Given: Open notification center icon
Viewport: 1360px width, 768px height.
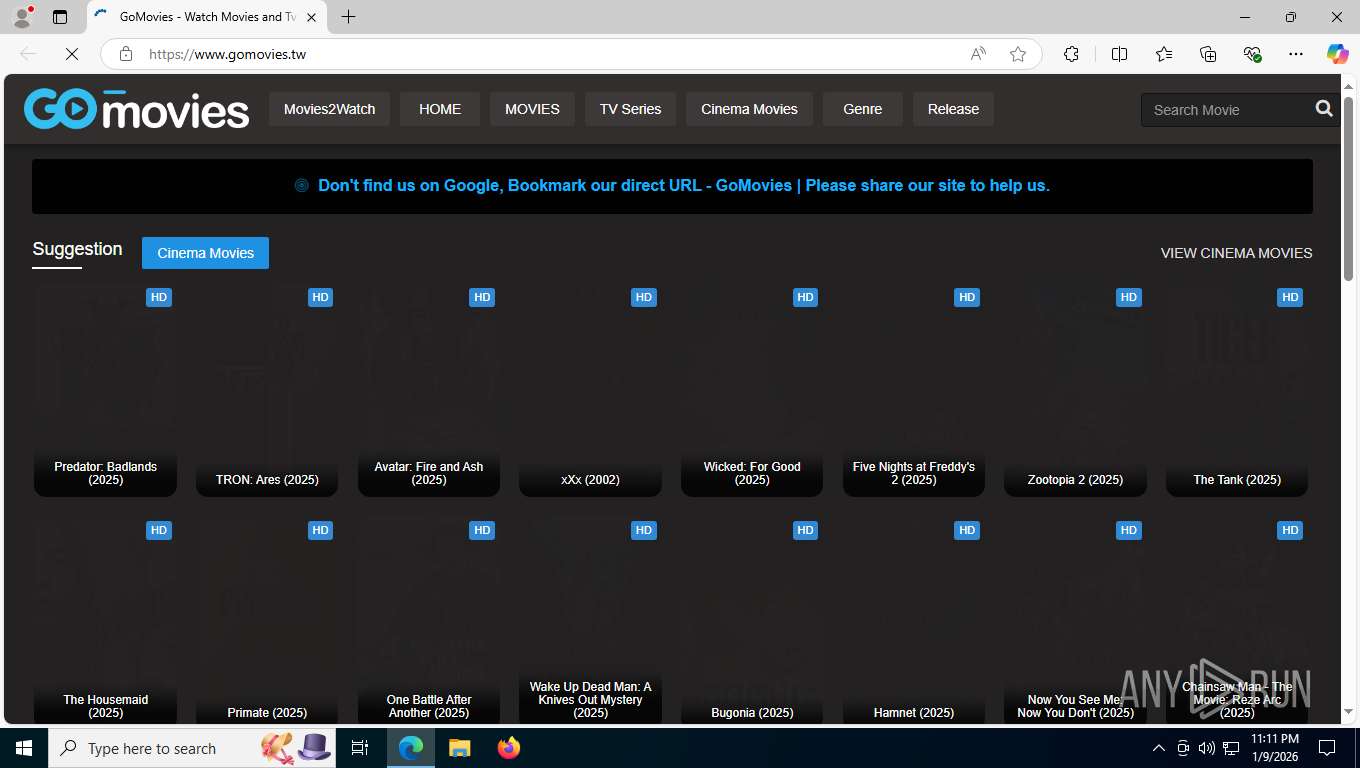Looking at the screenshot, I should click(x=1327, y=748).
